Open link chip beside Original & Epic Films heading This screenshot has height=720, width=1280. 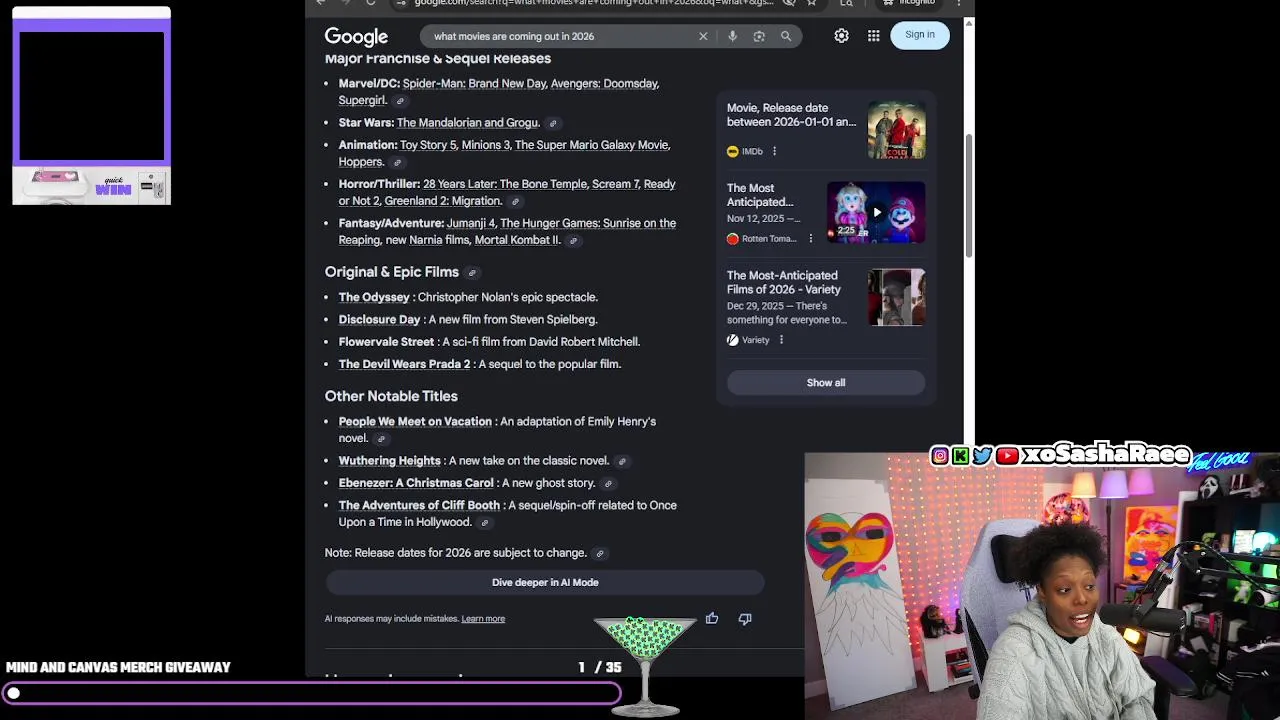click(x=473, y=273)
